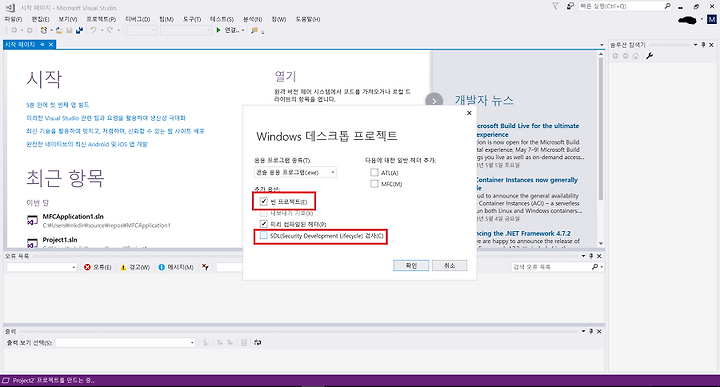Pin the 시작 페이지 tab

coord(42,45)
